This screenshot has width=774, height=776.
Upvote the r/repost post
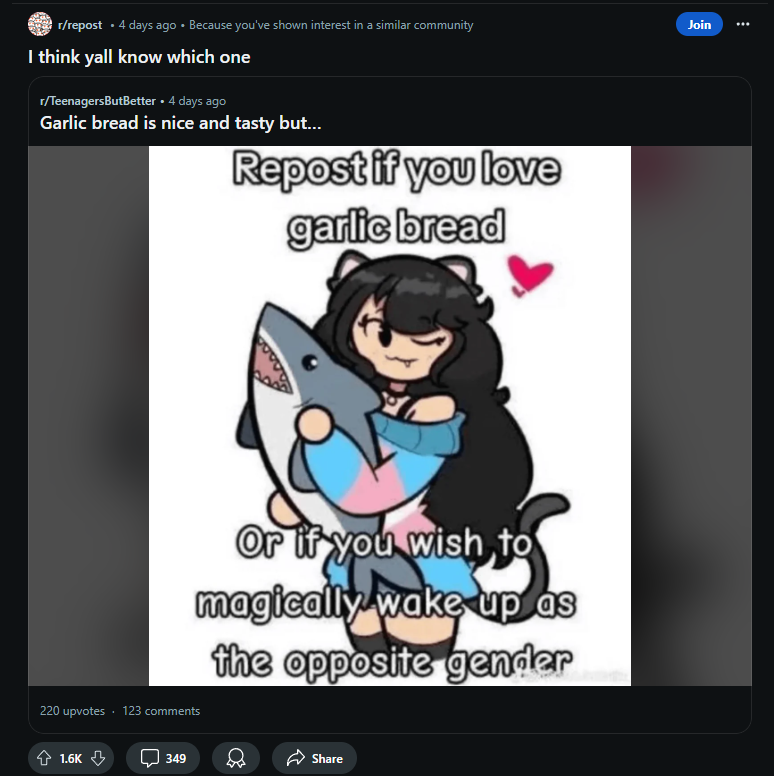click(x=44, y=758)
